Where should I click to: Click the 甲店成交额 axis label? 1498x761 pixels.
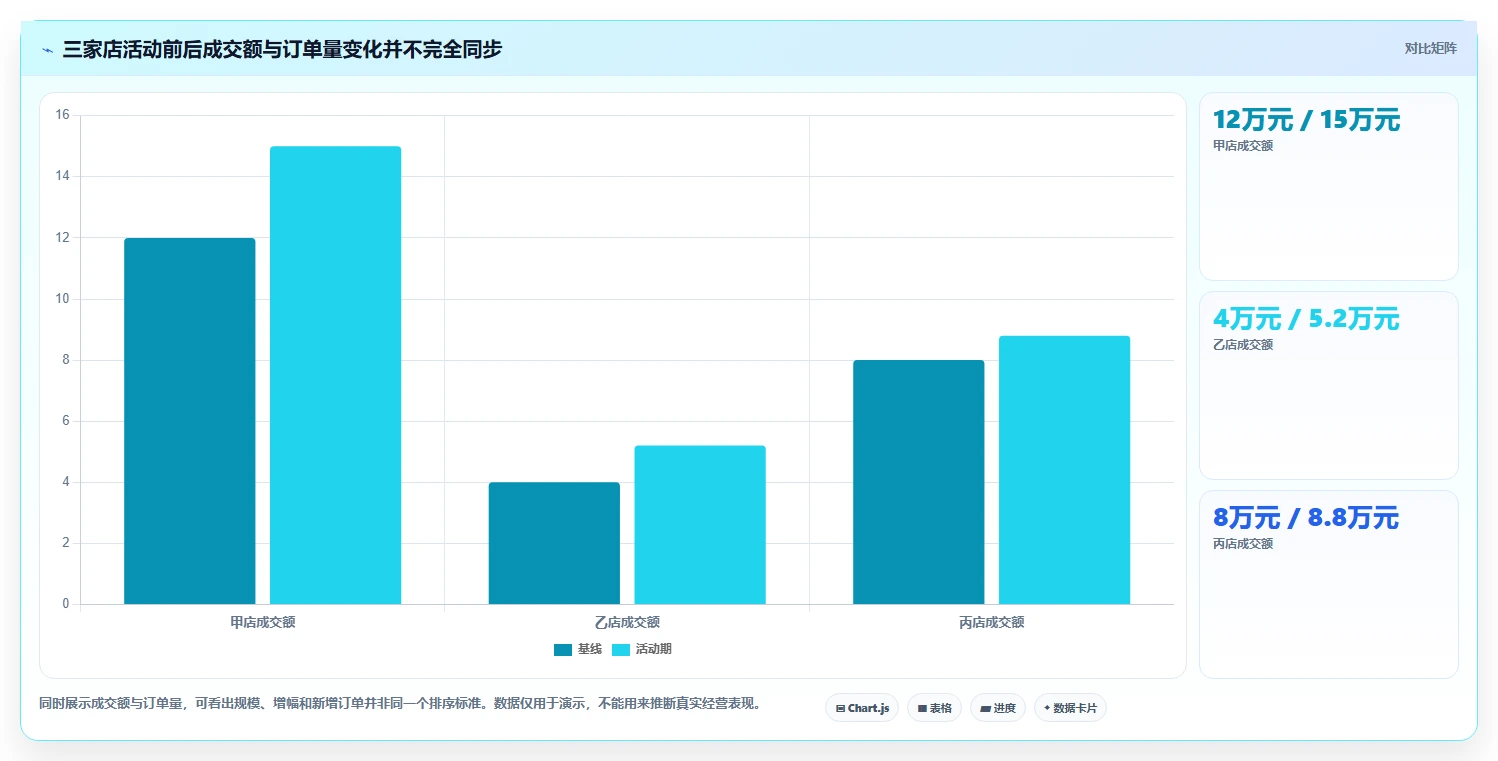pos(263,622)
